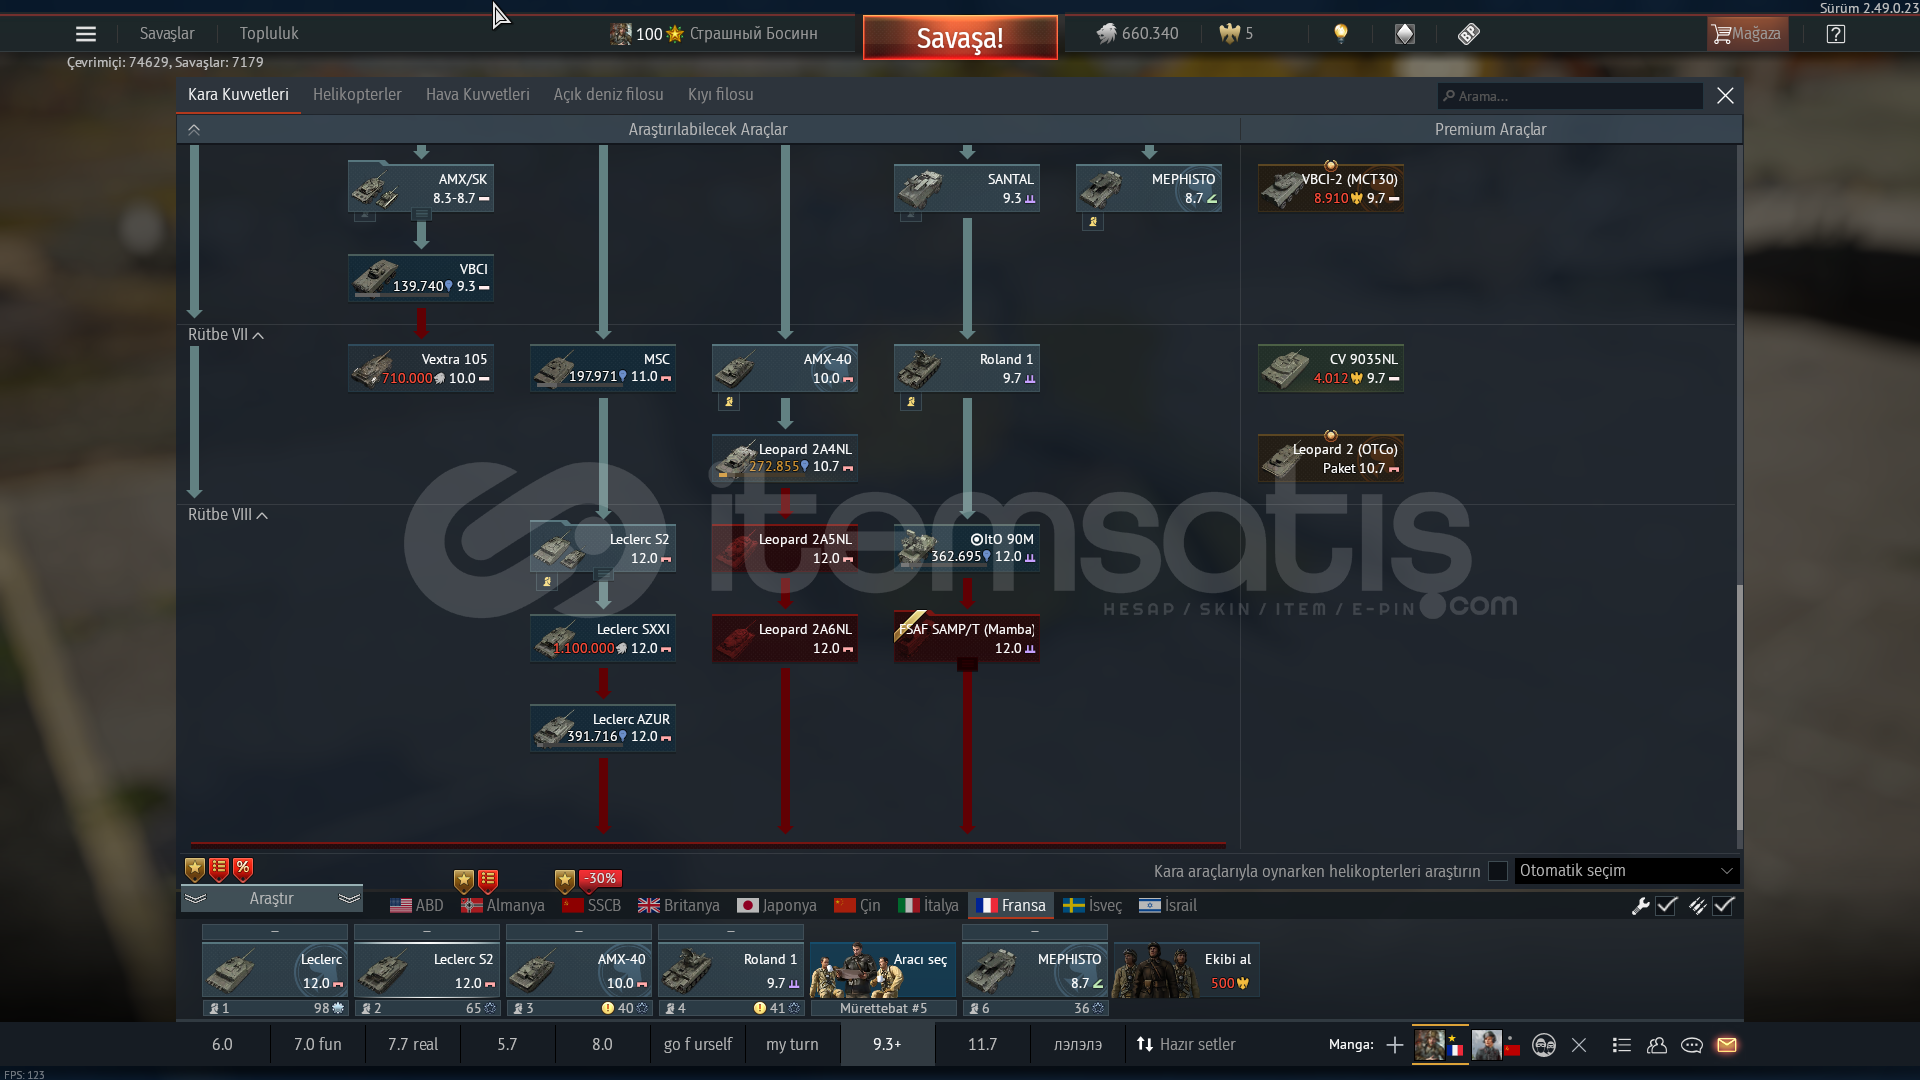Open the Battle Pass BP icon
This screenshot has width=1920, height=1080.
(x=1468, y=34)
